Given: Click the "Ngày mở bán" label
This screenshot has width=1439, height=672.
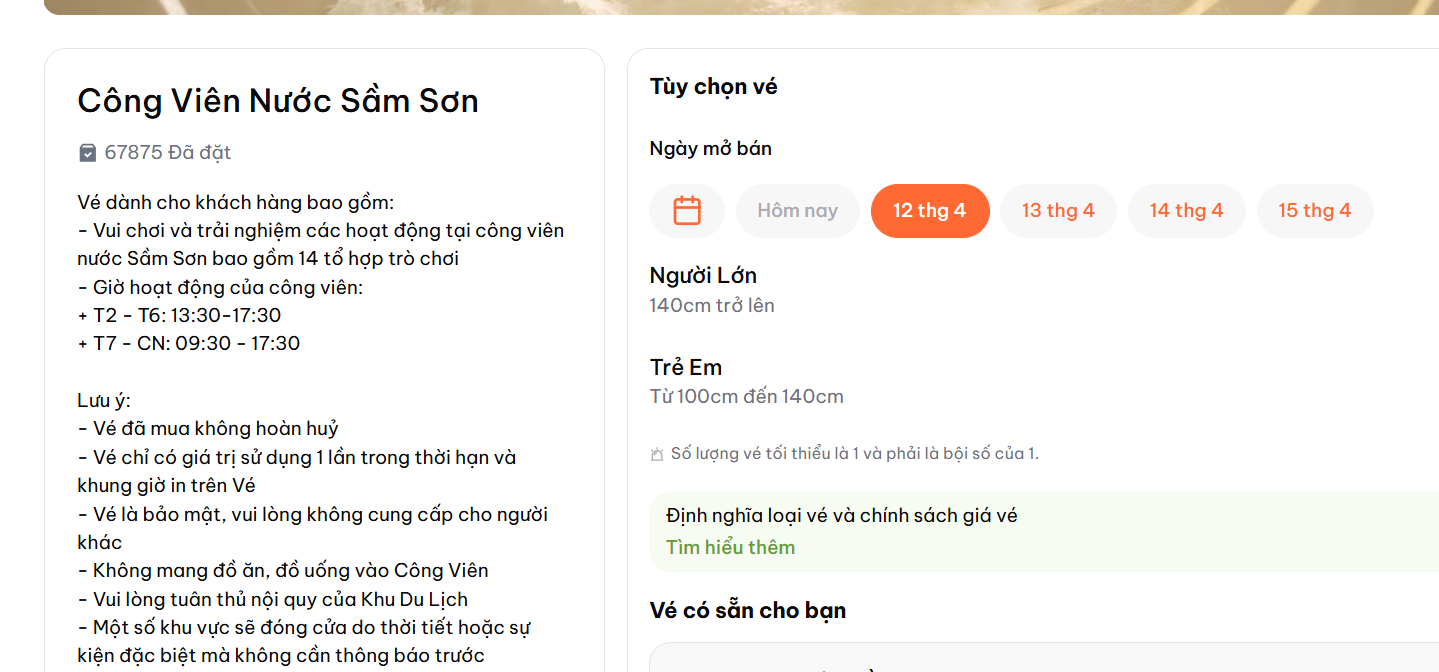Looking at the screenshot, I should pyautogui.click(x=708, y=148).
